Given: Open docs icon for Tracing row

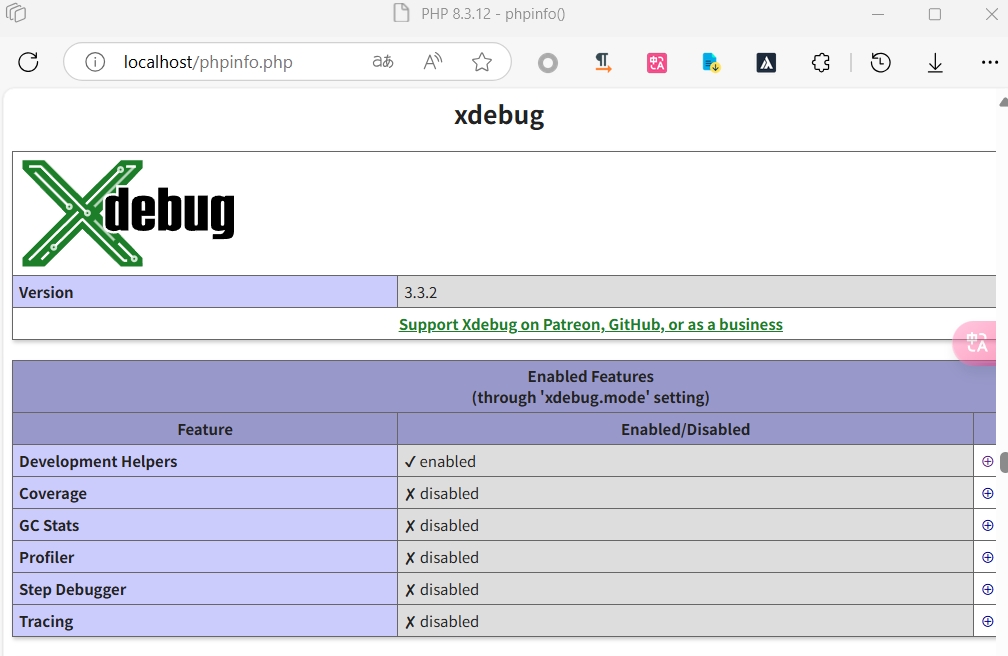Looking at the screenshot, I should [987, 621].
